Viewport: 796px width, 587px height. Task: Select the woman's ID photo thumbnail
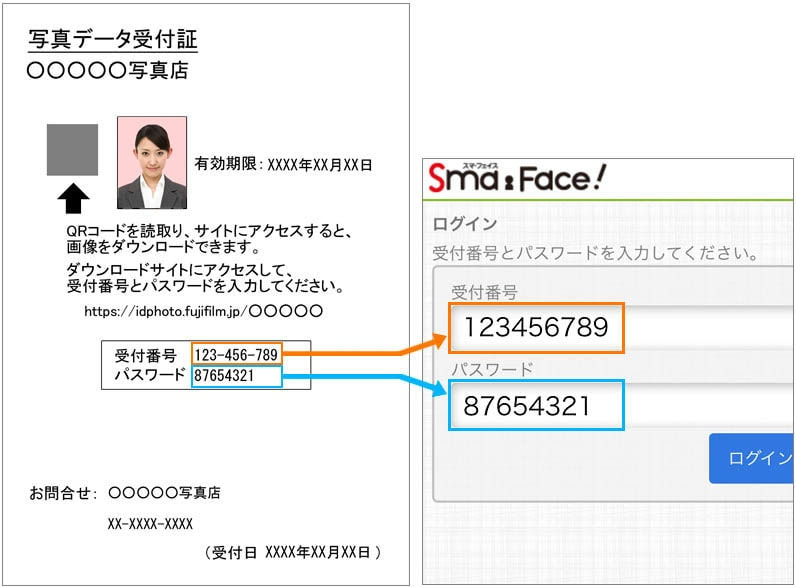[152, 162]
